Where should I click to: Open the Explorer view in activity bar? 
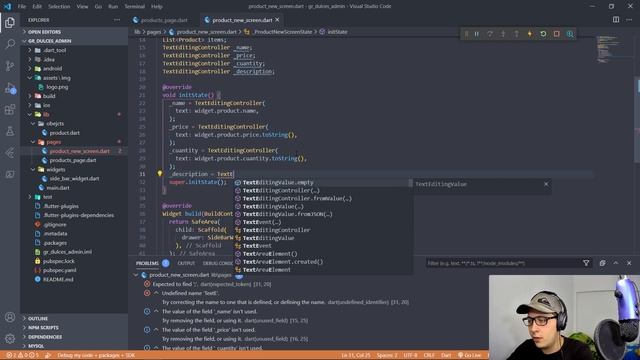(10, 22)
